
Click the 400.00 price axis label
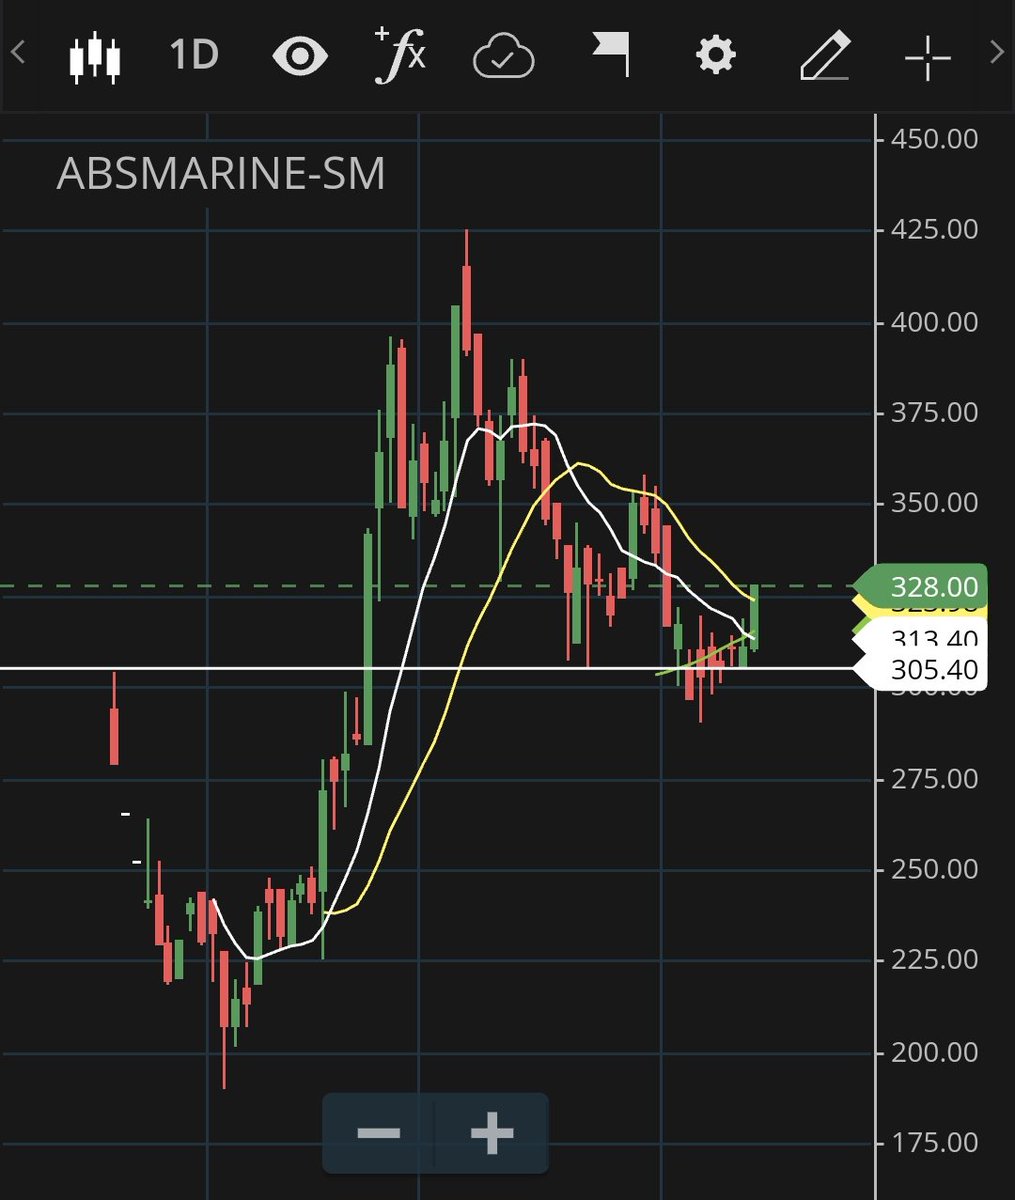(x=934, y=322)
